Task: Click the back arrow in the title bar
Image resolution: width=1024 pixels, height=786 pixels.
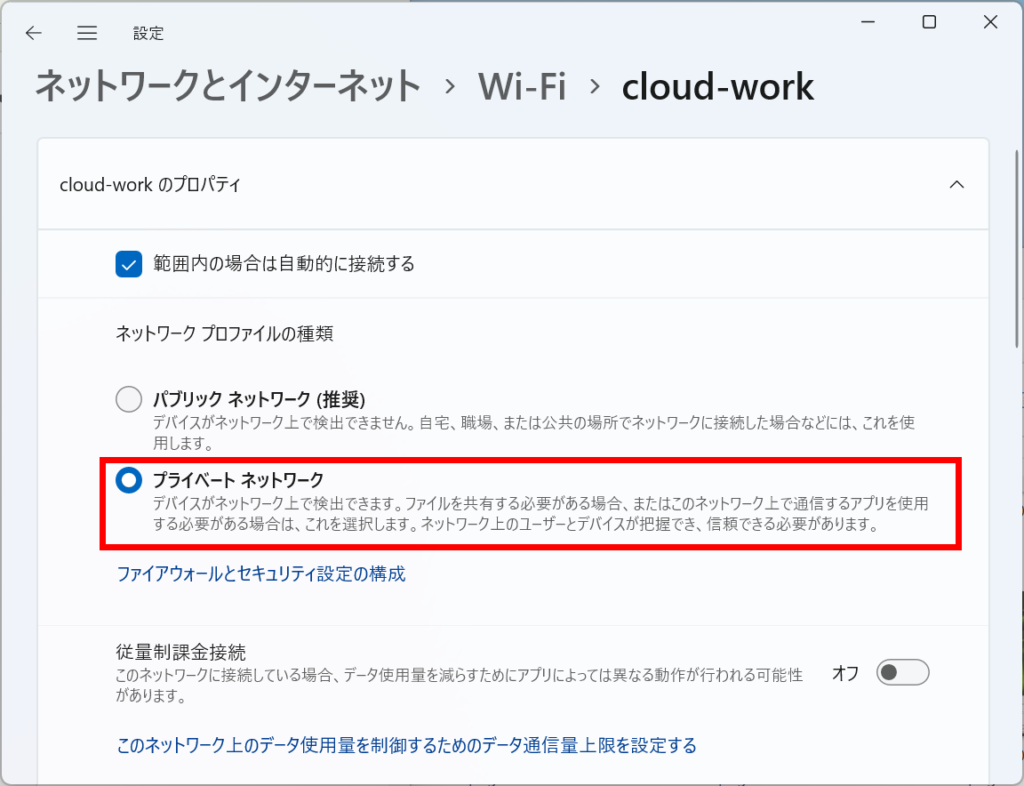Action: pos(34,33)
